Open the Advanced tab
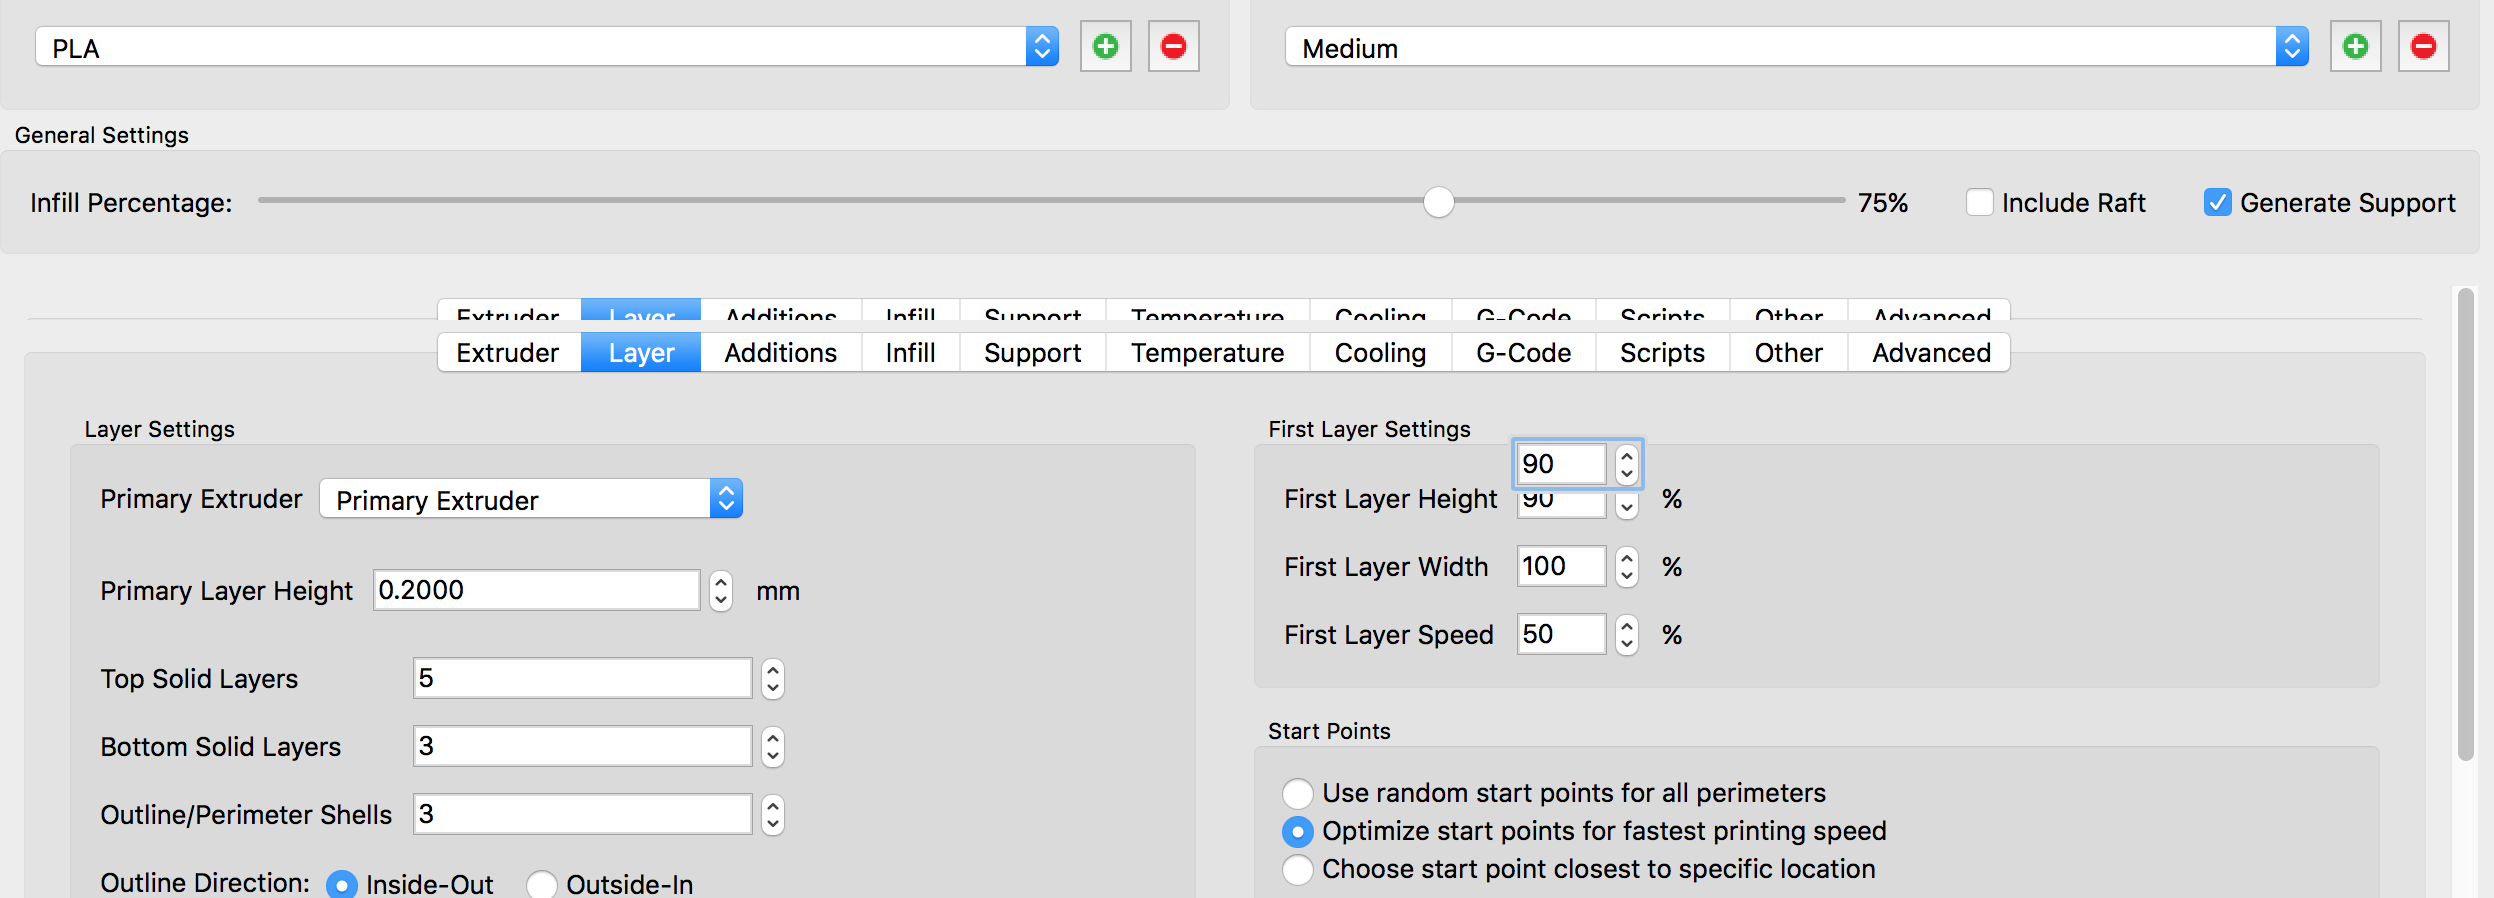Screen dimensions: 2494x898 pyautogui.click(x=1930, y=353)
